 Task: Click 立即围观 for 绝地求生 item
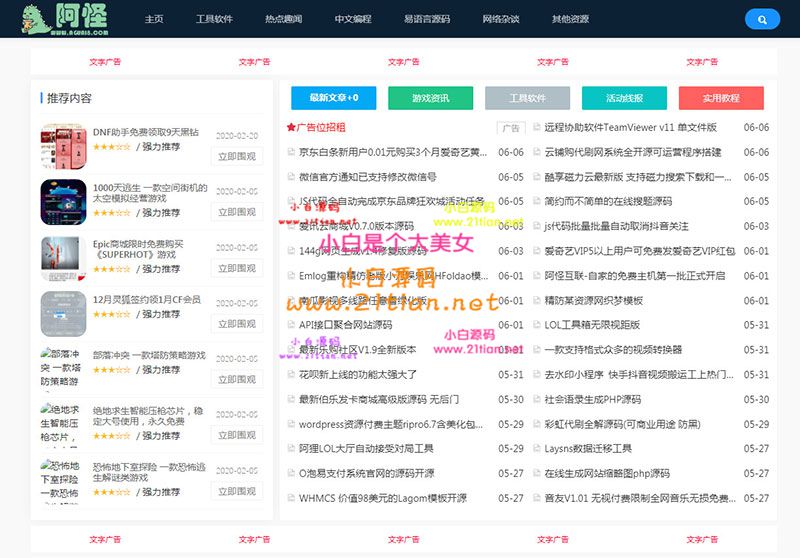click(237, 435)
